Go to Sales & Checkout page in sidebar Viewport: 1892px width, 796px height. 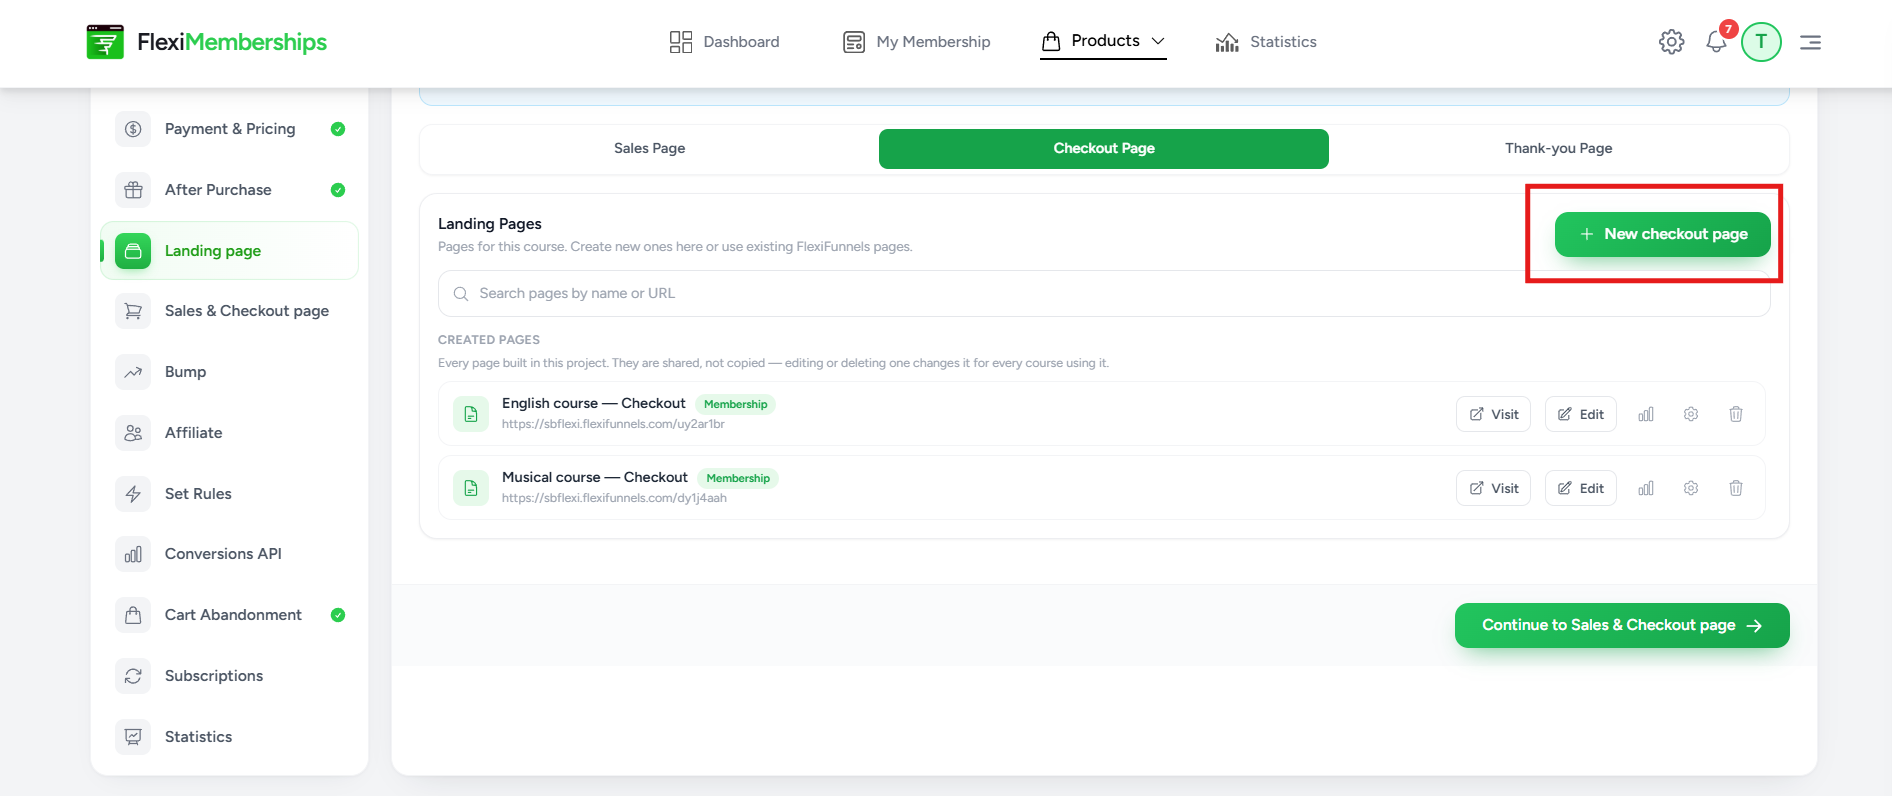click(230, 311)
